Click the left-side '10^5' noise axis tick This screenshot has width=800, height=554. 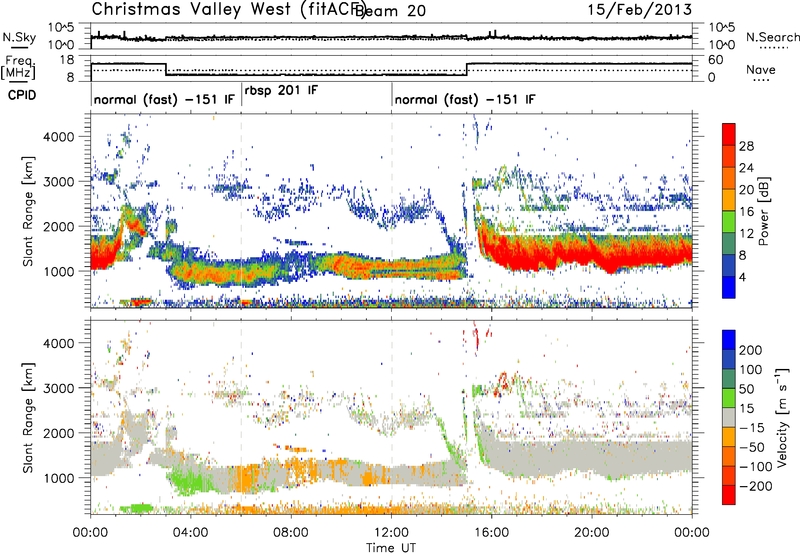tap(61, 27)
